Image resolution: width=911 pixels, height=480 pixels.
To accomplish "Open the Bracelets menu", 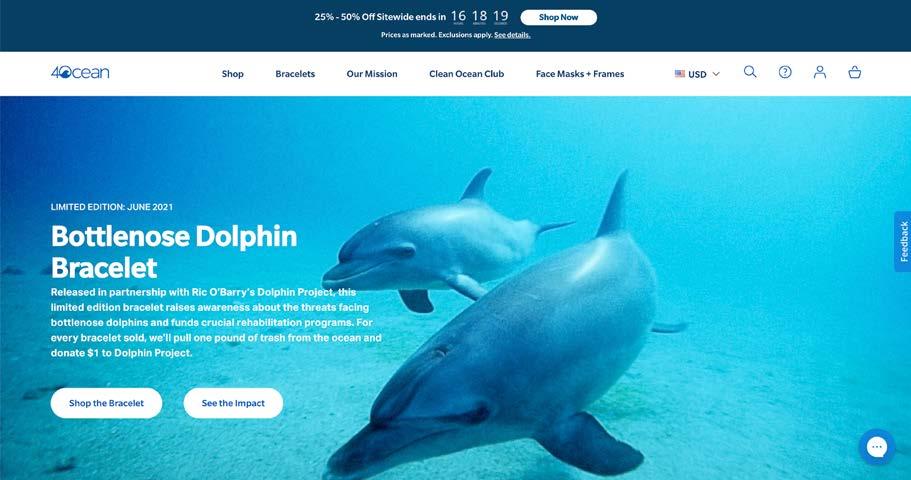I will coord(295,74).
